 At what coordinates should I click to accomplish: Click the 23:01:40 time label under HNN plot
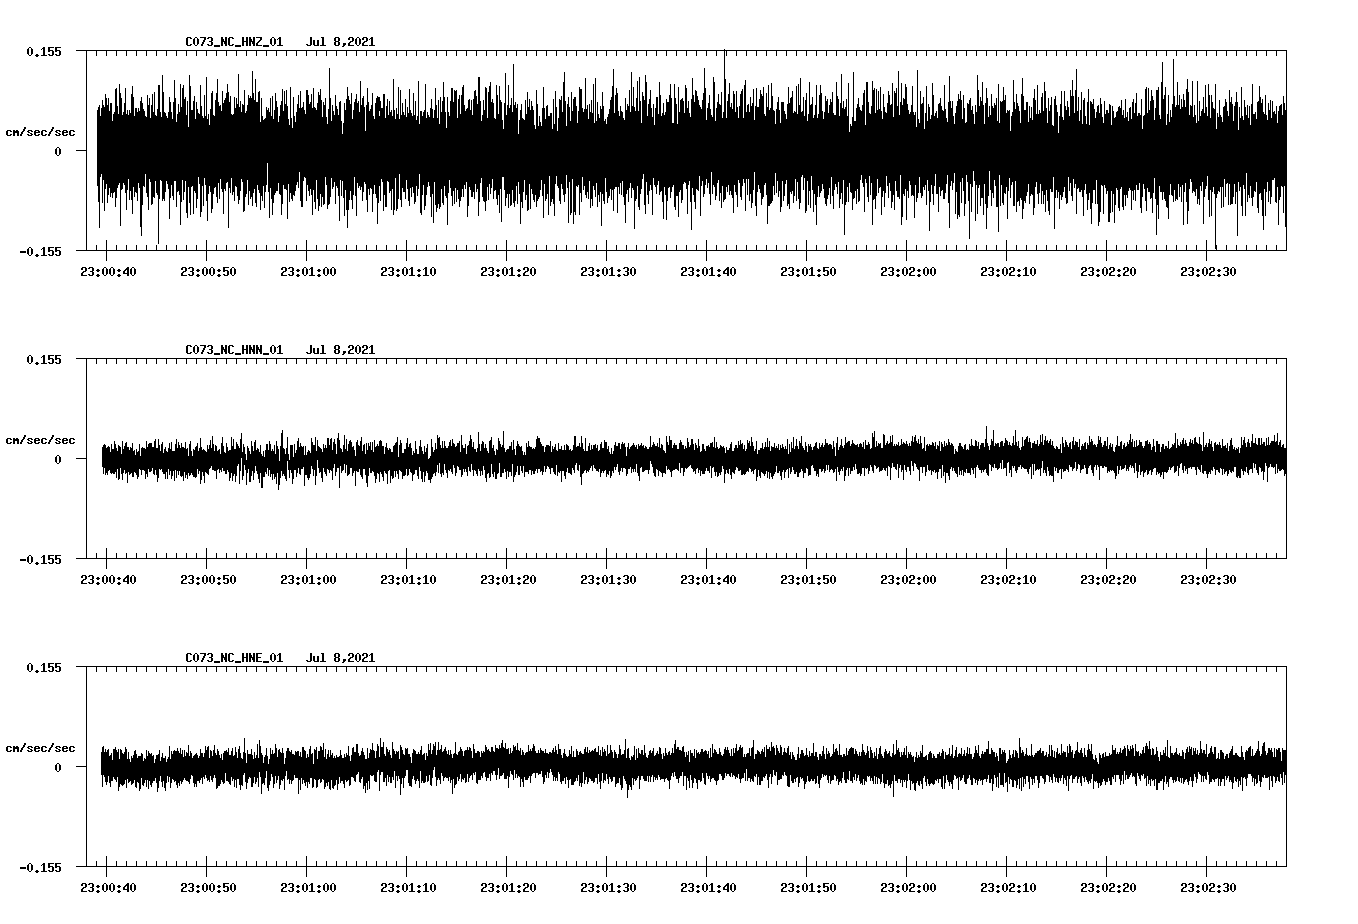708,580
